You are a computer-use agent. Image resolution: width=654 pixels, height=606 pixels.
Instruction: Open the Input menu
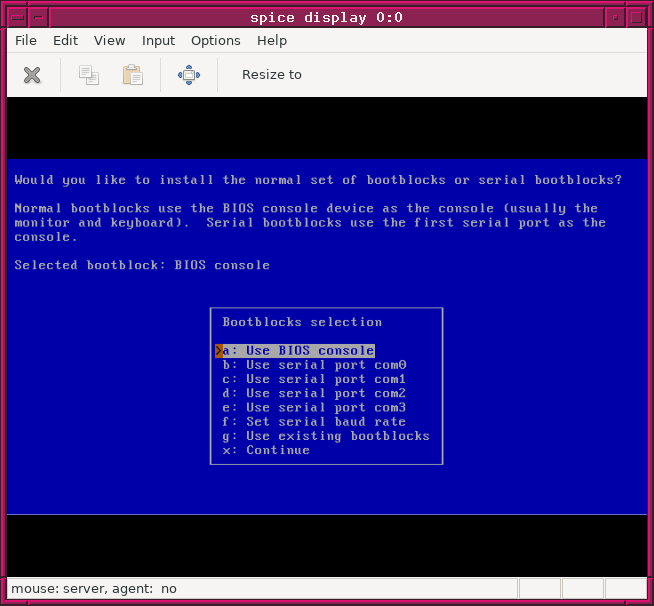coord(158,41)
